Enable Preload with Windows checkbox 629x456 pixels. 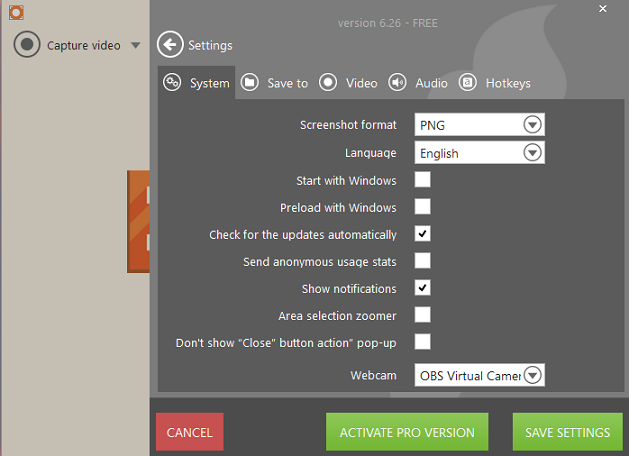(x=422, y=207)
